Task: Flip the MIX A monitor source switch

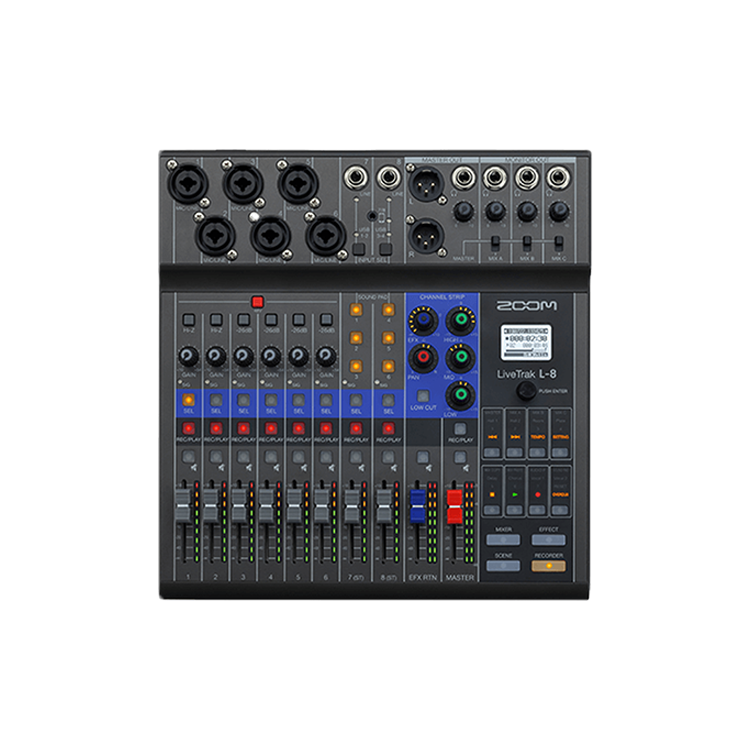Action: tap(495, 243)
